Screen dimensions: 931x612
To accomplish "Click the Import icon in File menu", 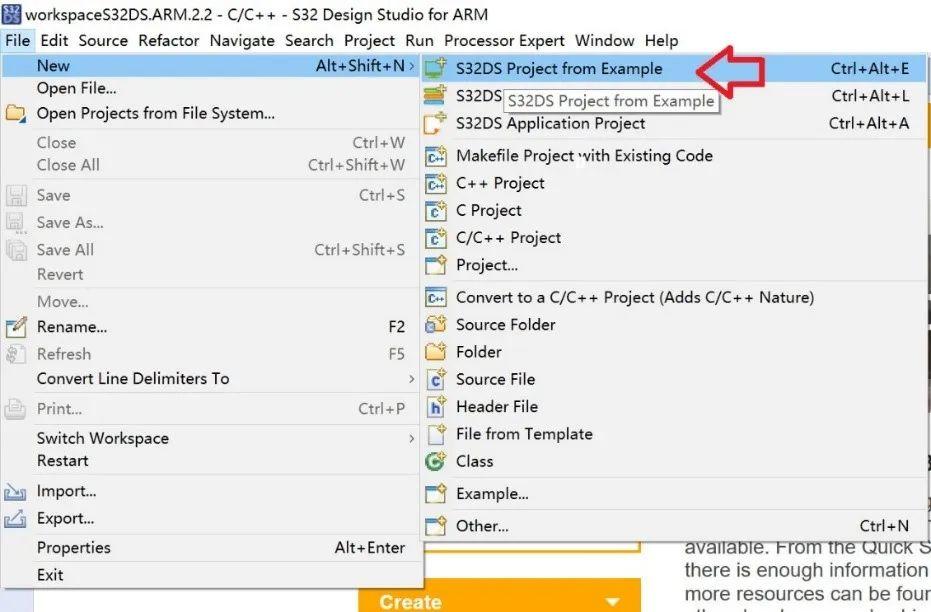I will click(x=16, y=492).
